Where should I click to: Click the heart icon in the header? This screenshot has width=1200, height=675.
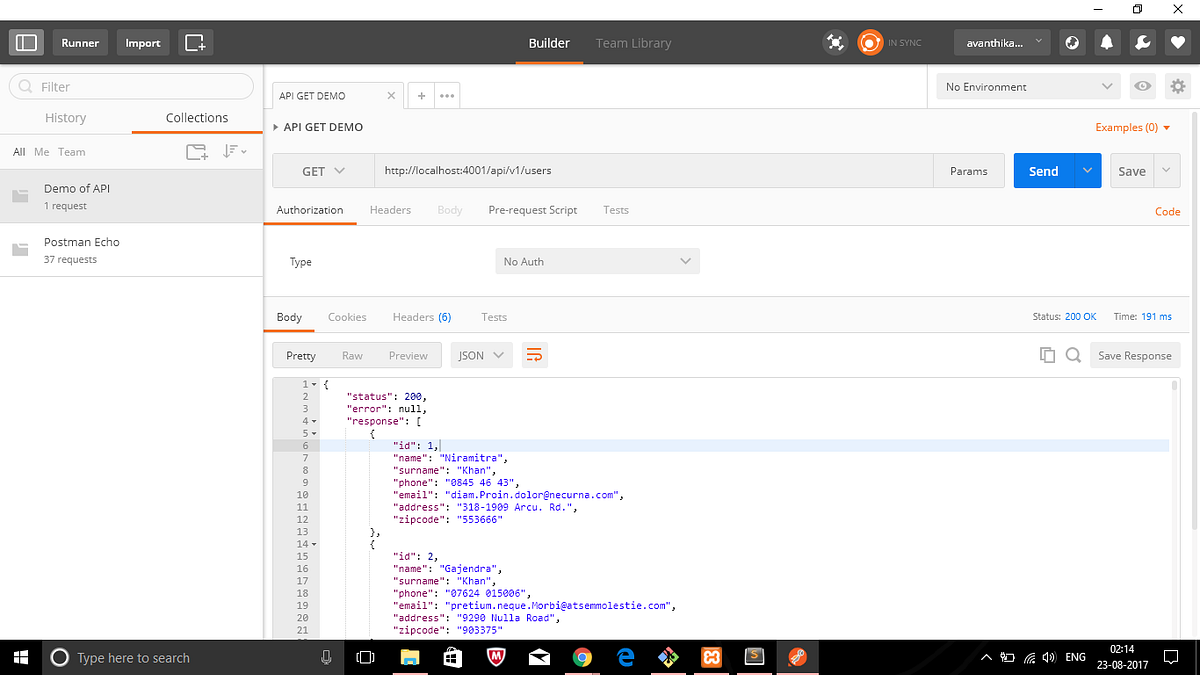tap(1175, 42)
